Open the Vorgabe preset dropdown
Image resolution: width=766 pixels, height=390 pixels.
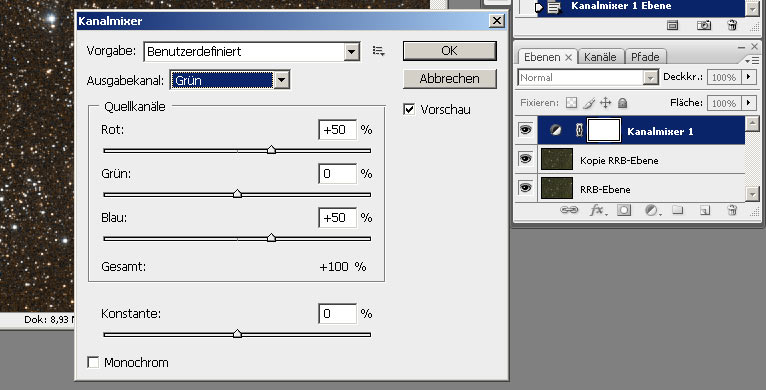351,51
